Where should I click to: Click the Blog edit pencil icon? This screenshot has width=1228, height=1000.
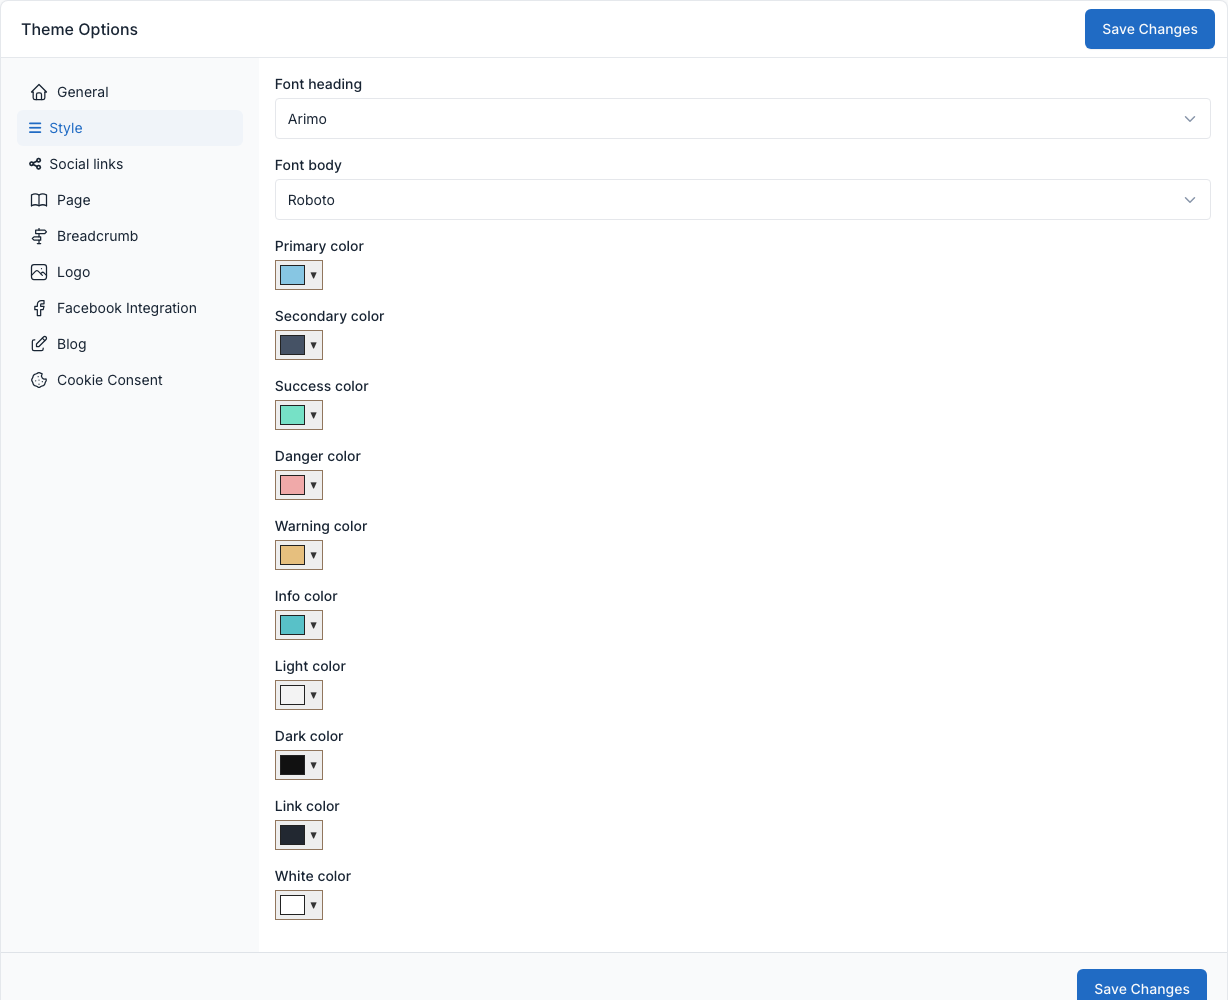[x=39, y=344]
